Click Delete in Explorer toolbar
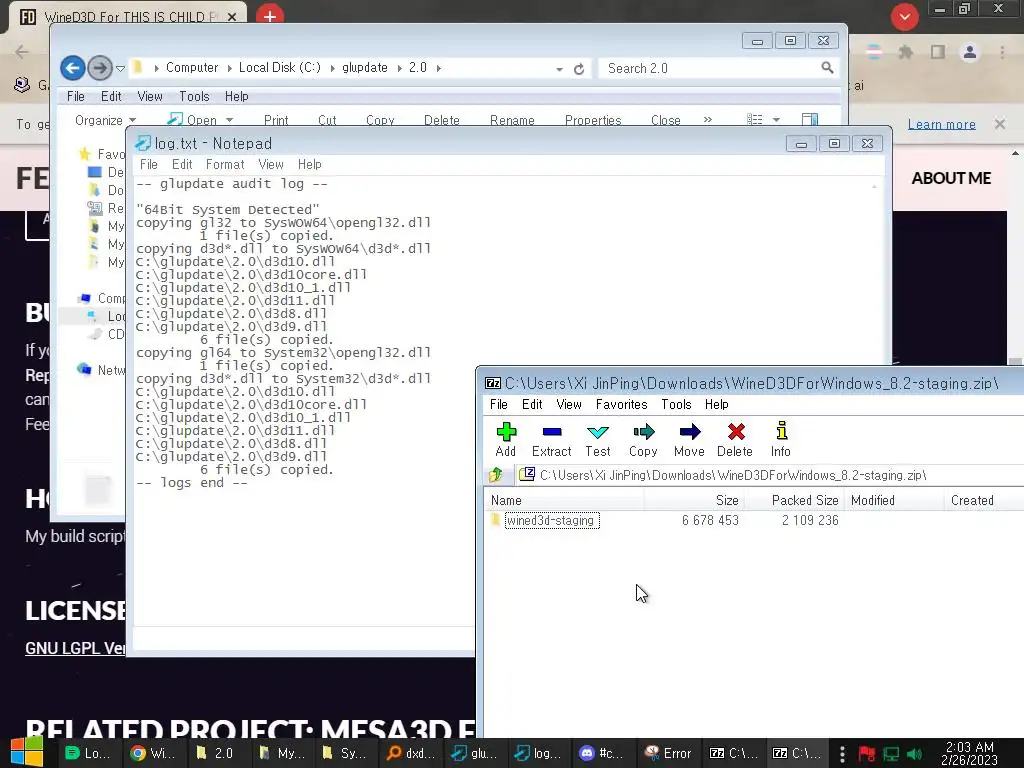The width and height of the screenshot is (1024, 768). click(x=441, y=120)
